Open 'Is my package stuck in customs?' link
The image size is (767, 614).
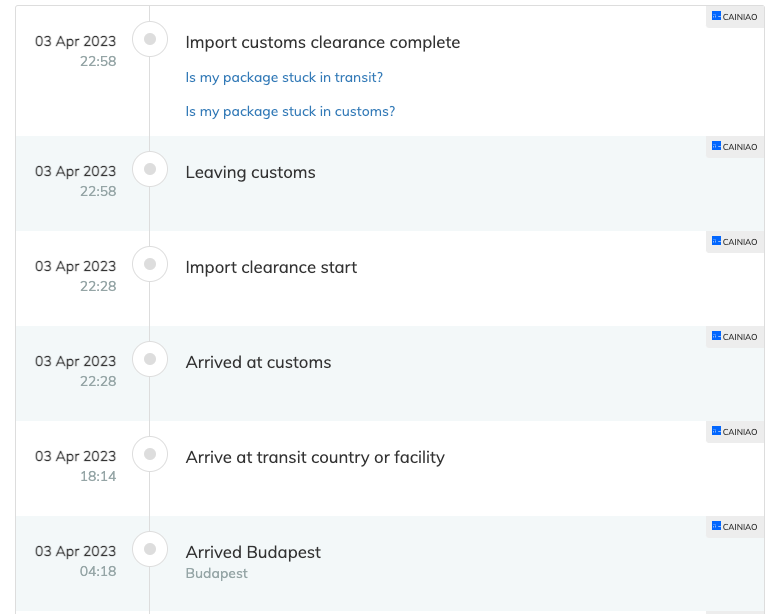[x=290, y=112]
